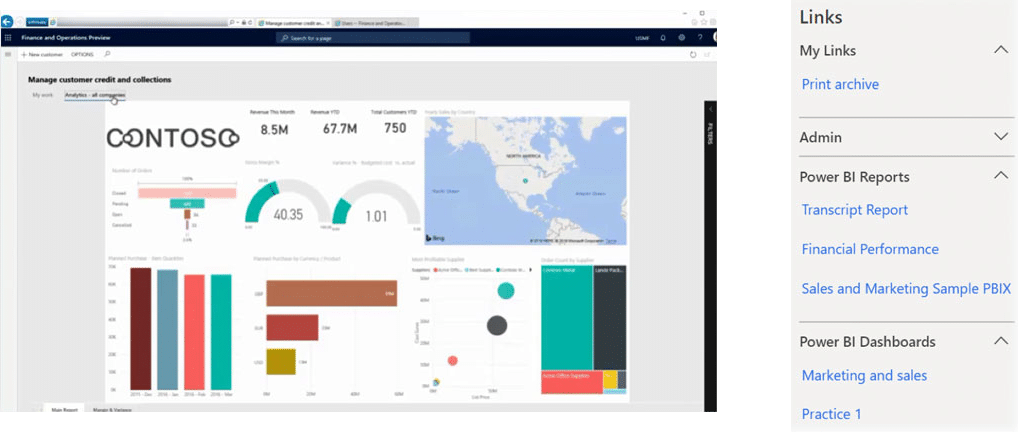Click the help question mark icon
The width and height of the screenshot is (1020, 432).
click(x=700, y=38)
